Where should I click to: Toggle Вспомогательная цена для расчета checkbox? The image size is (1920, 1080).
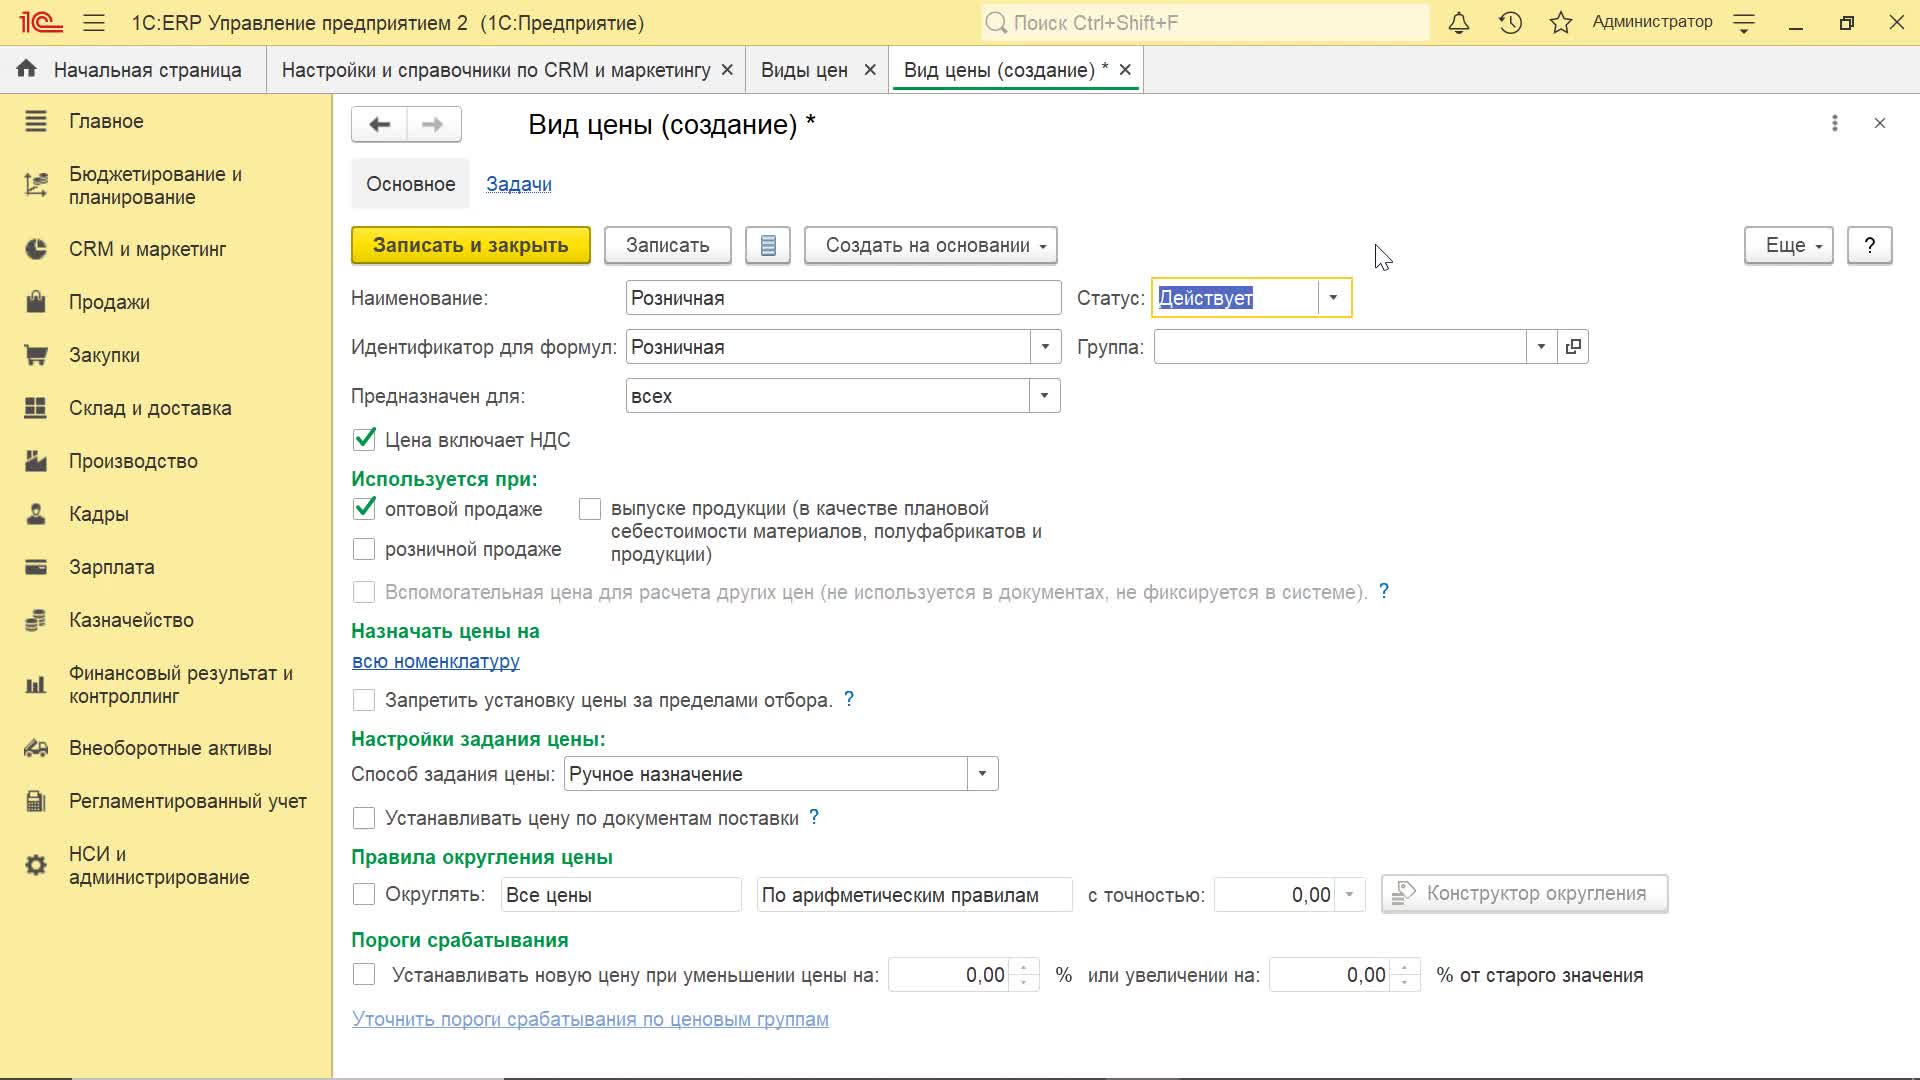click(364, 592)
